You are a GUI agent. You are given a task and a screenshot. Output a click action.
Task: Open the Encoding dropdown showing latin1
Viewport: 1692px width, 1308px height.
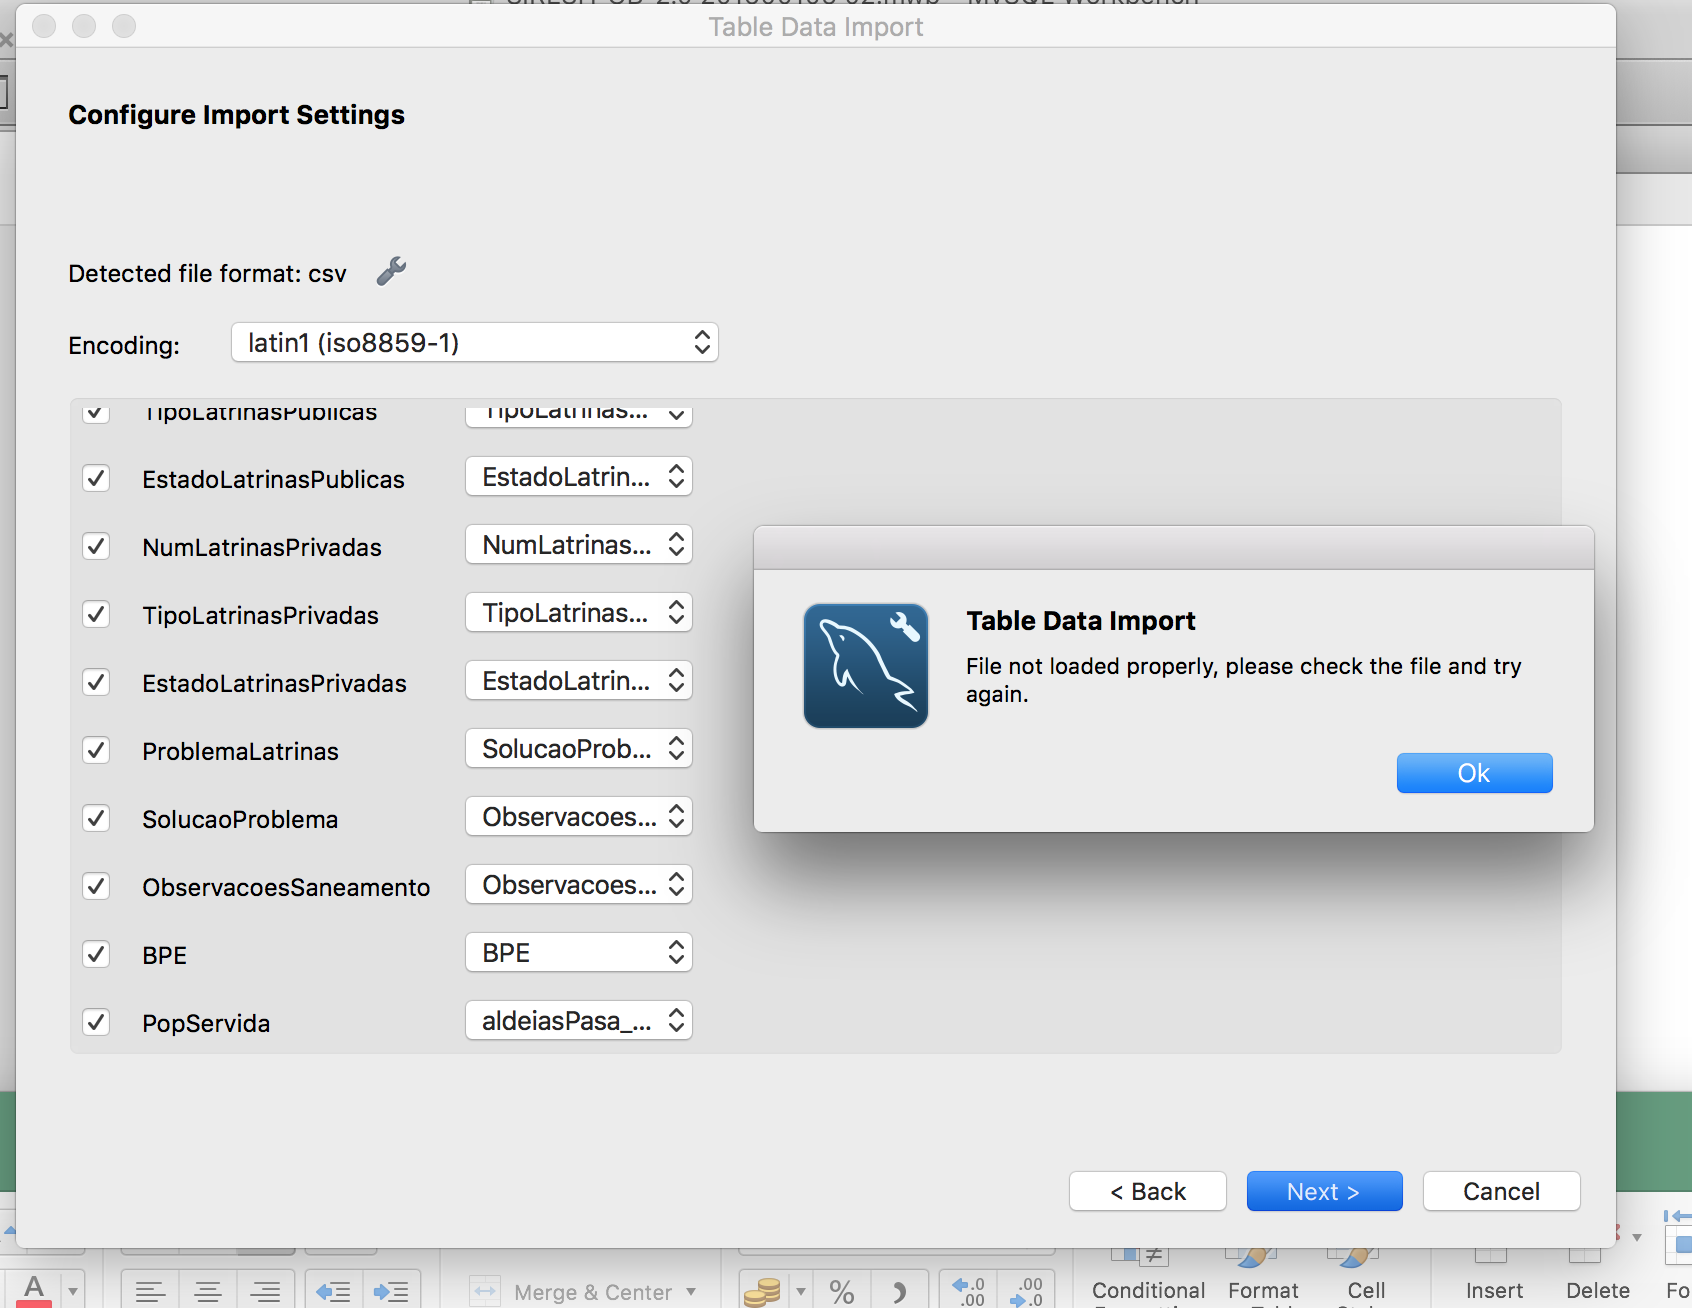(474, 342)
